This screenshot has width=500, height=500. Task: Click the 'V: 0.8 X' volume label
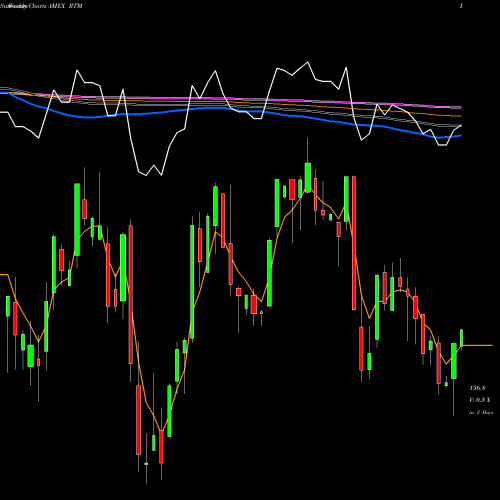(x=480, y=400)
